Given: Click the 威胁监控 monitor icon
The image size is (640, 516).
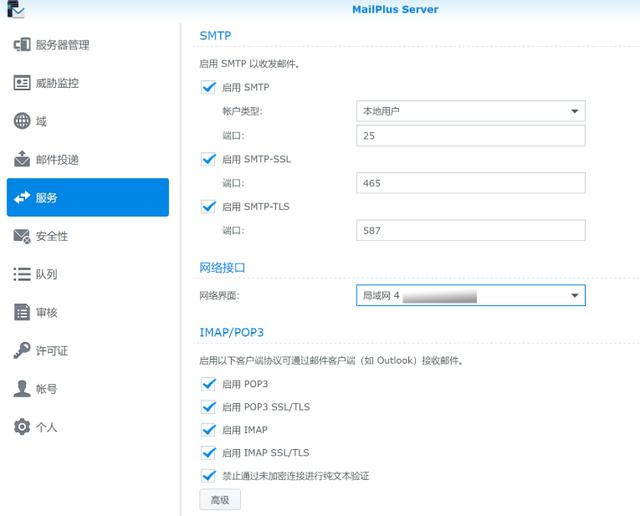Looking at the screenshot, I should click(x=22, y=83).
